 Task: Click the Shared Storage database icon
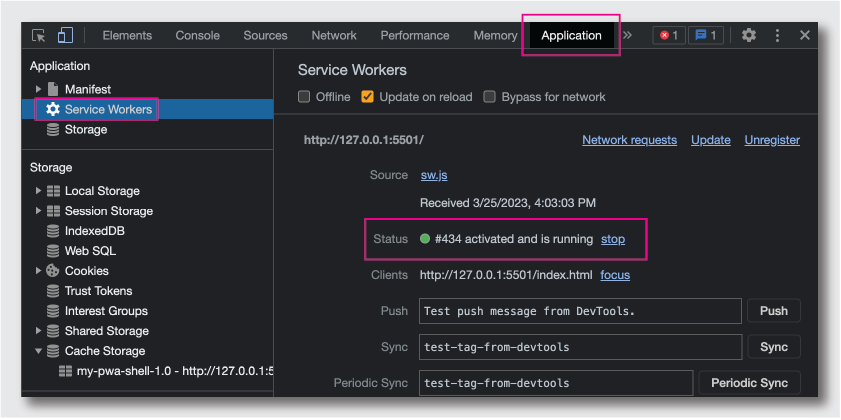(x=53, y=330)
